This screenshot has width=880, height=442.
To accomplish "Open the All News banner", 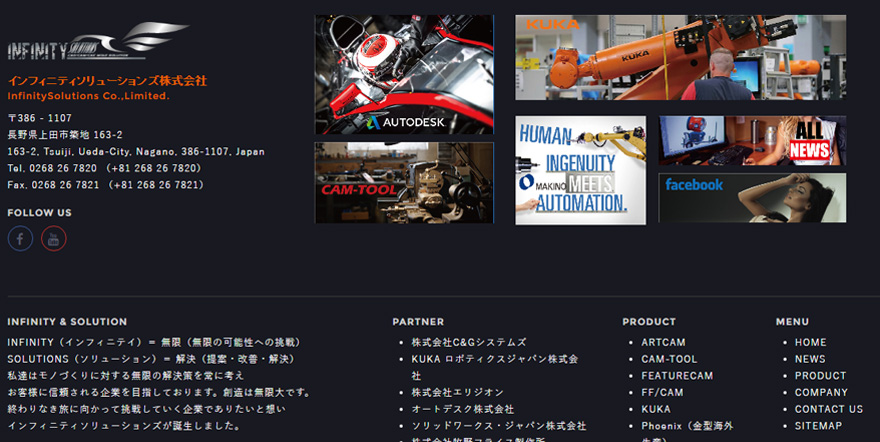I will pos(752,140).
